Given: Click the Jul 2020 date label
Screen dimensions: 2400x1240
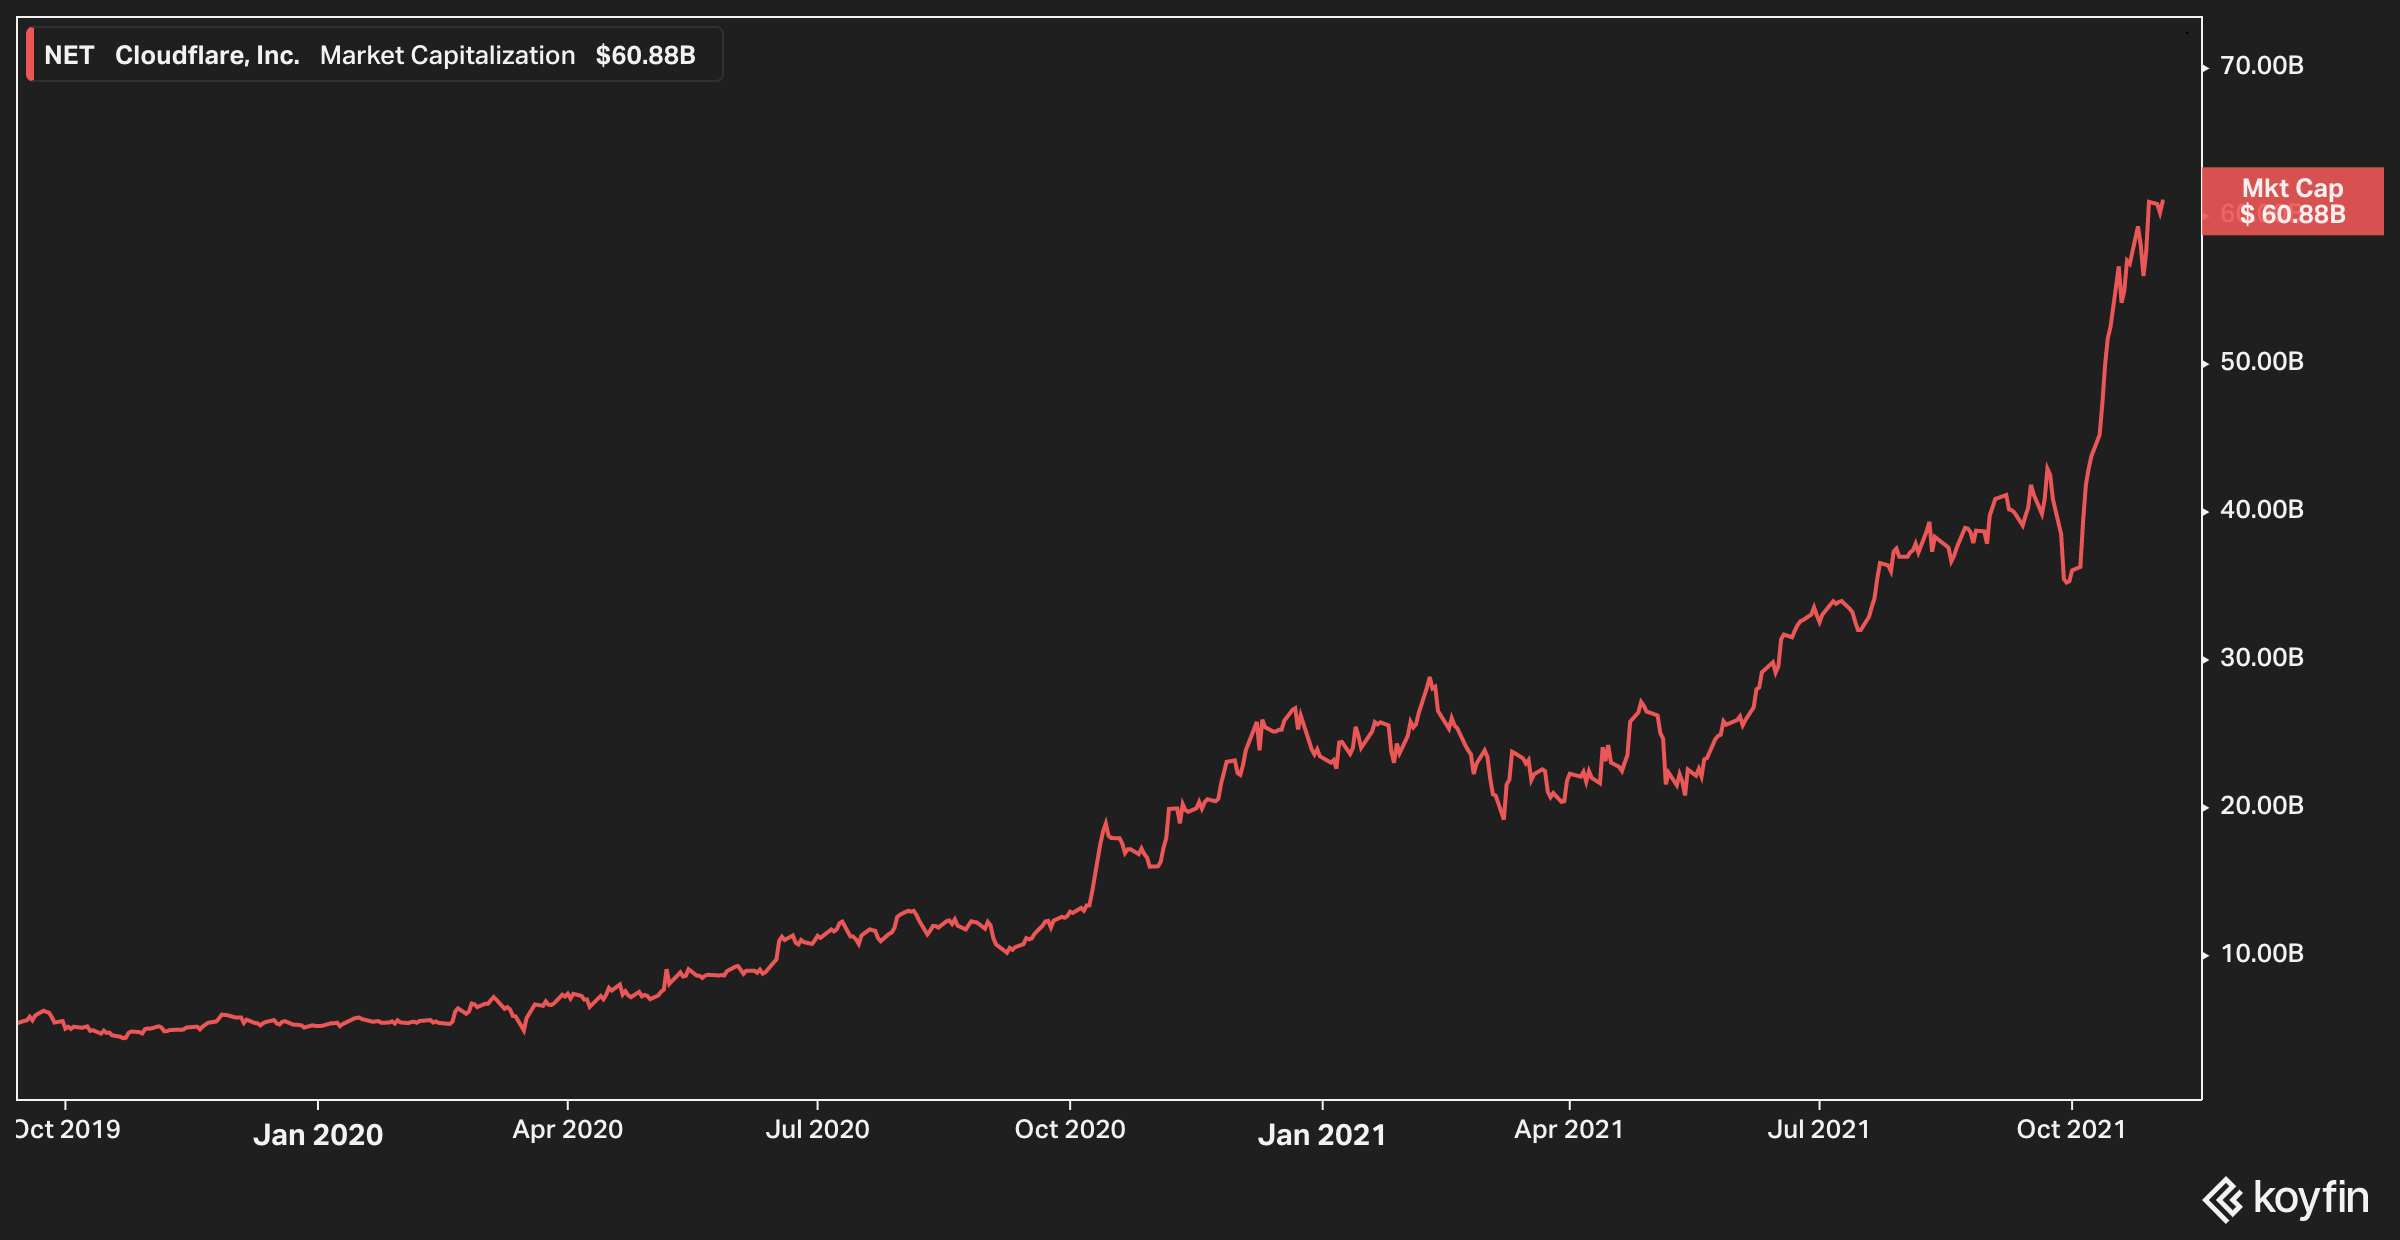Looking at the screenshot, I should pos(817,1130).
